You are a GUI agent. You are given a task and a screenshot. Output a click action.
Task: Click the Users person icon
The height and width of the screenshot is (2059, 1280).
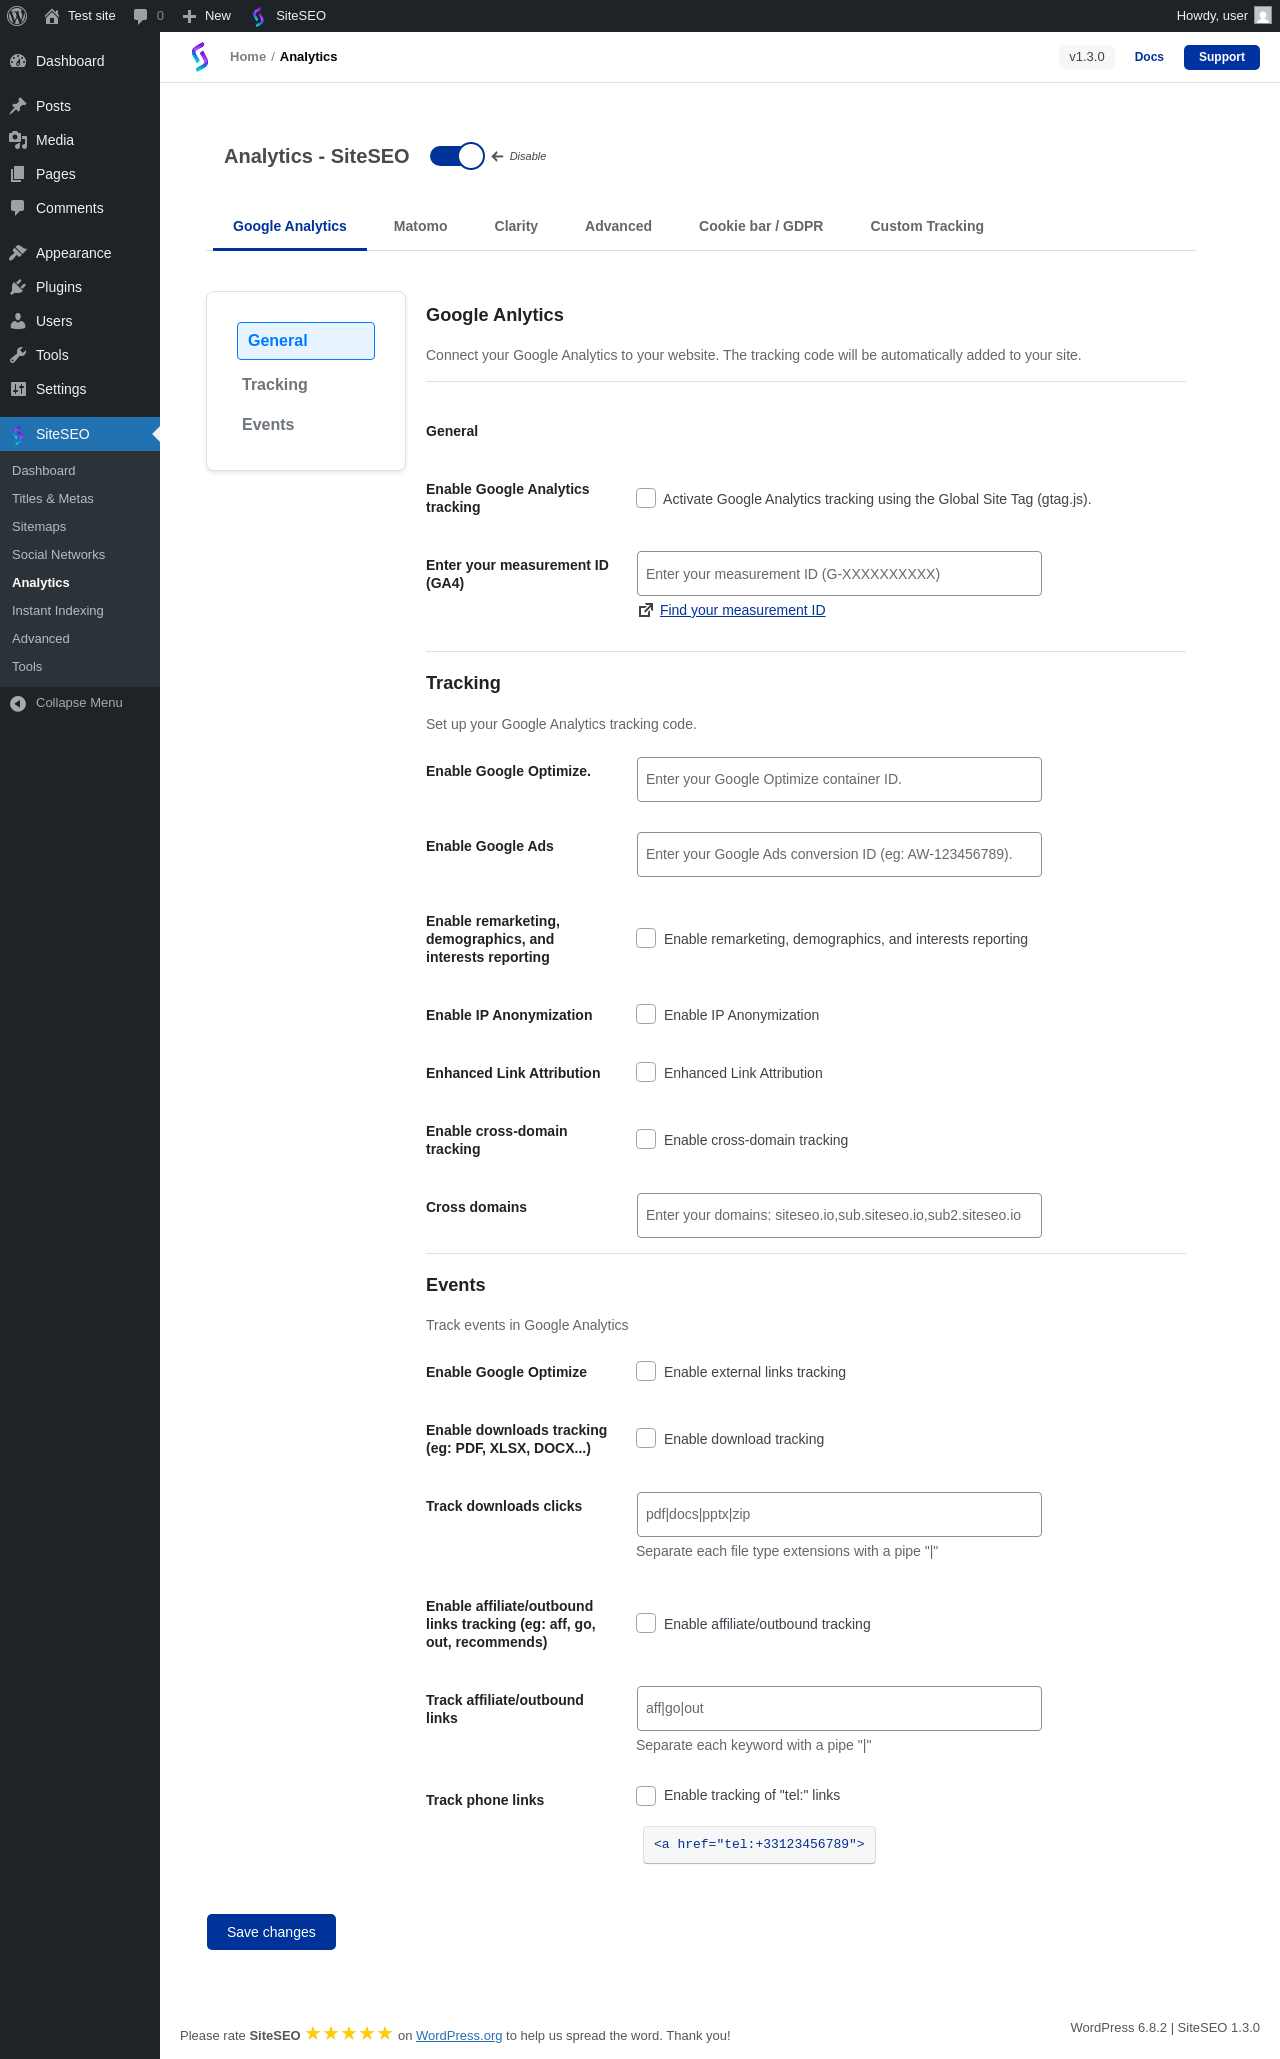pyautogui.click(x=18, y=321)
